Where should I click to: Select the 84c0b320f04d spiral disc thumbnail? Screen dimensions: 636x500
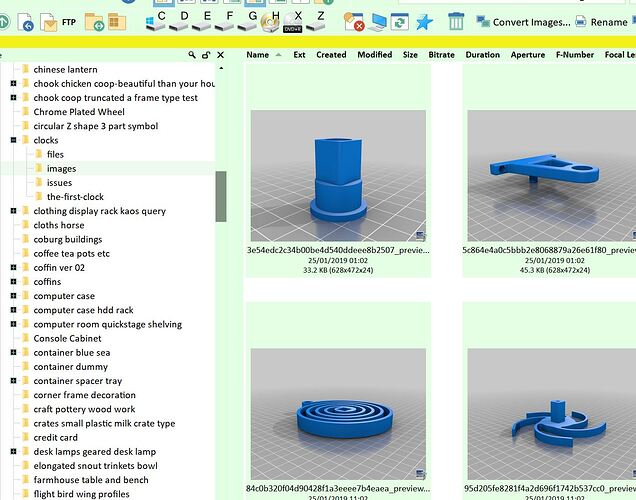pyautogui.click(x=338, y=414)
